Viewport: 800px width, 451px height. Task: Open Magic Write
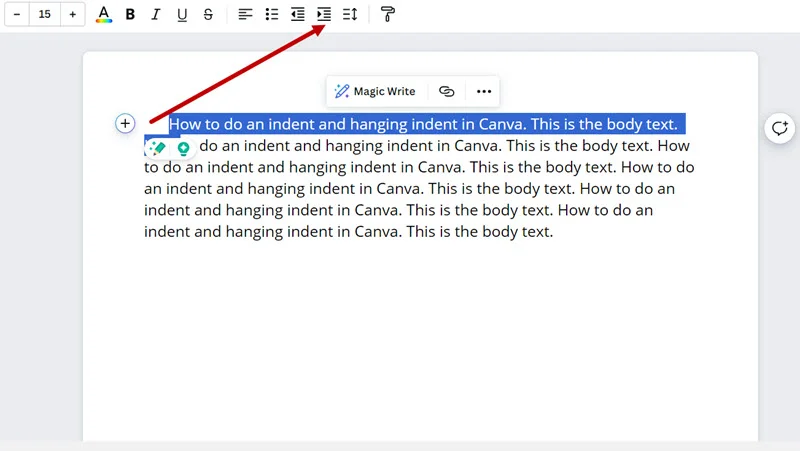(375, 91)
